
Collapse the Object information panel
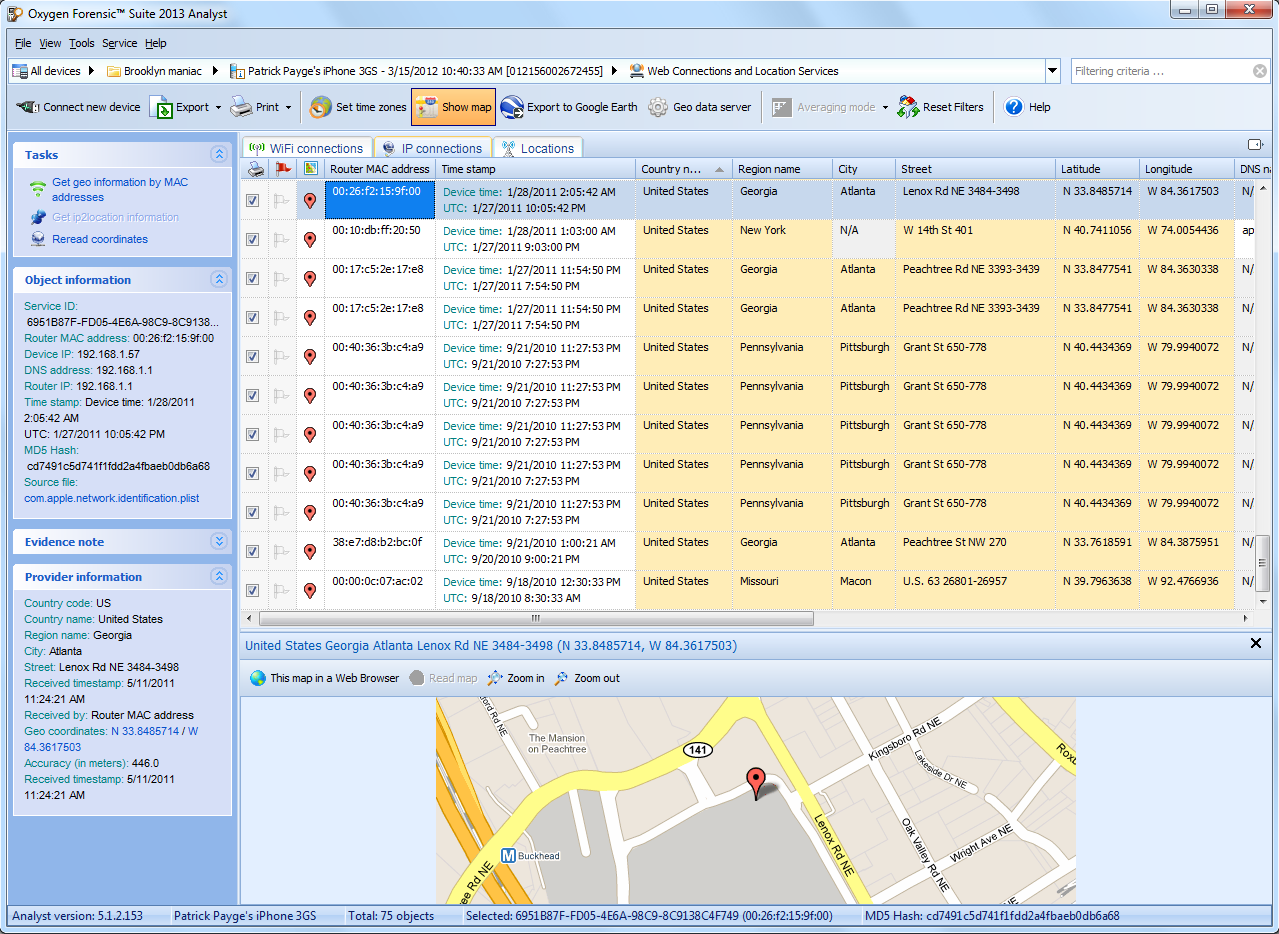click(219, 279)
